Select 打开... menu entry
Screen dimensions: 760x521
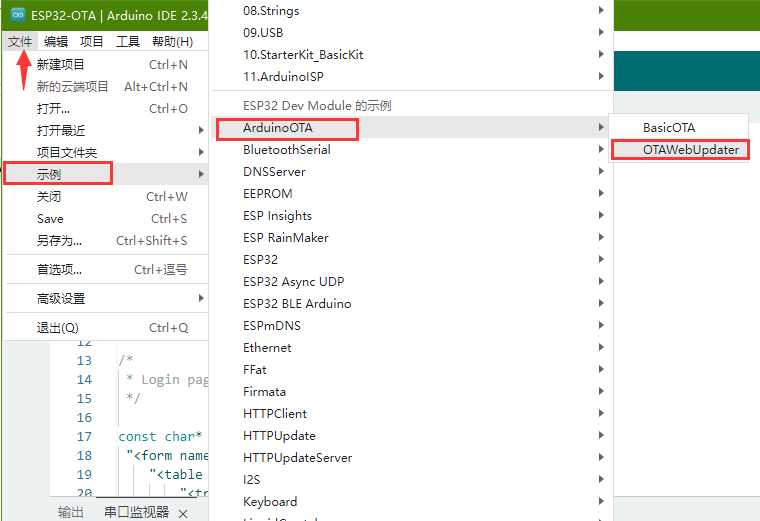coord(106,109)
